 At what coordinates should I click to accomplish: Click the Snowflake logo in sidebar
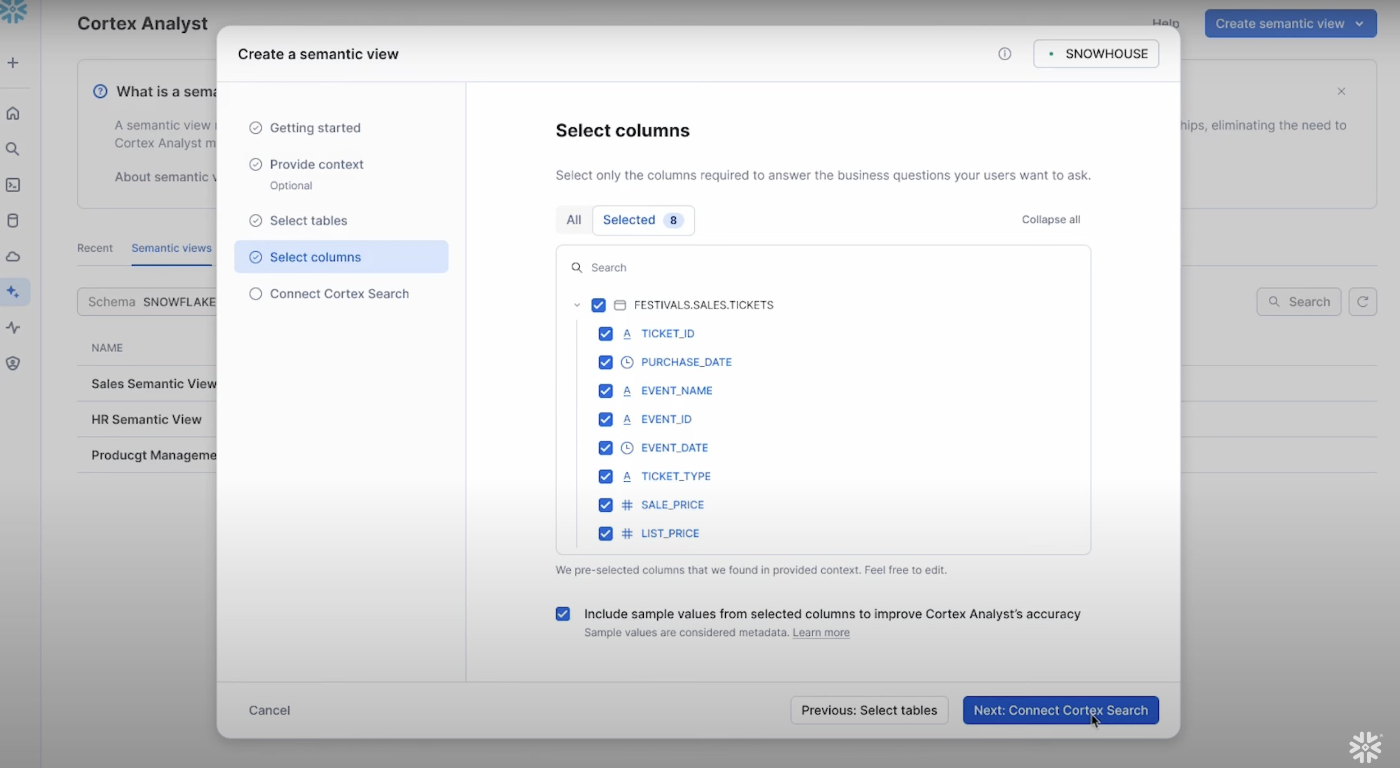point(14,12)
